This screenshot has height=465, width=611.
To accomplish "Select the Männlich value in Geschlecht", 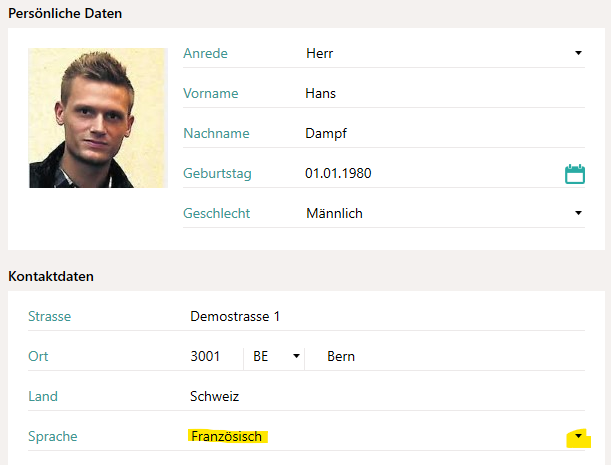I will (334, 214).
